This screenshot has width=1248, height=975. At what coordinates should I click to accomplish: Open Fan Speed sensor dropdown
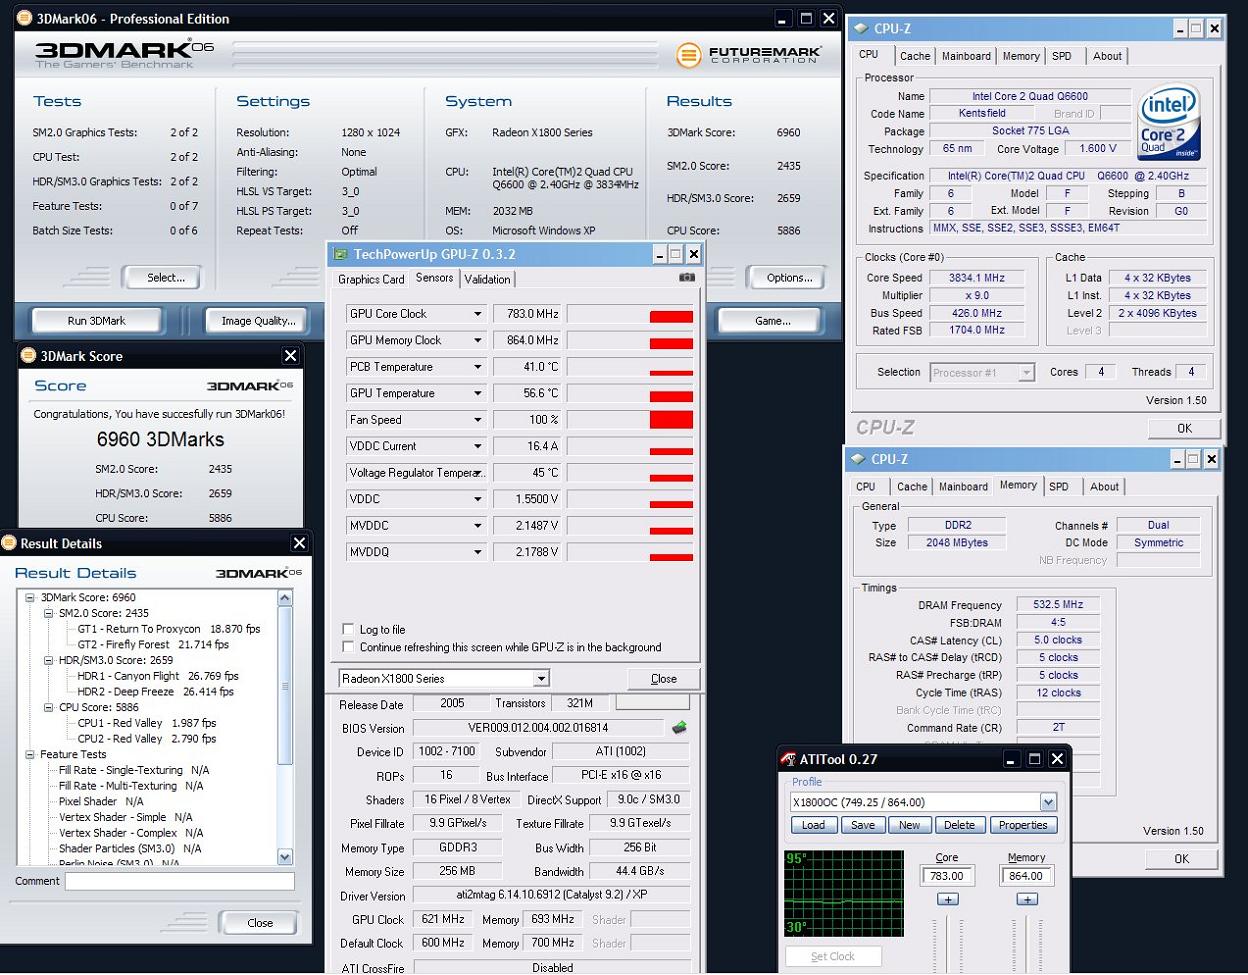478,420
